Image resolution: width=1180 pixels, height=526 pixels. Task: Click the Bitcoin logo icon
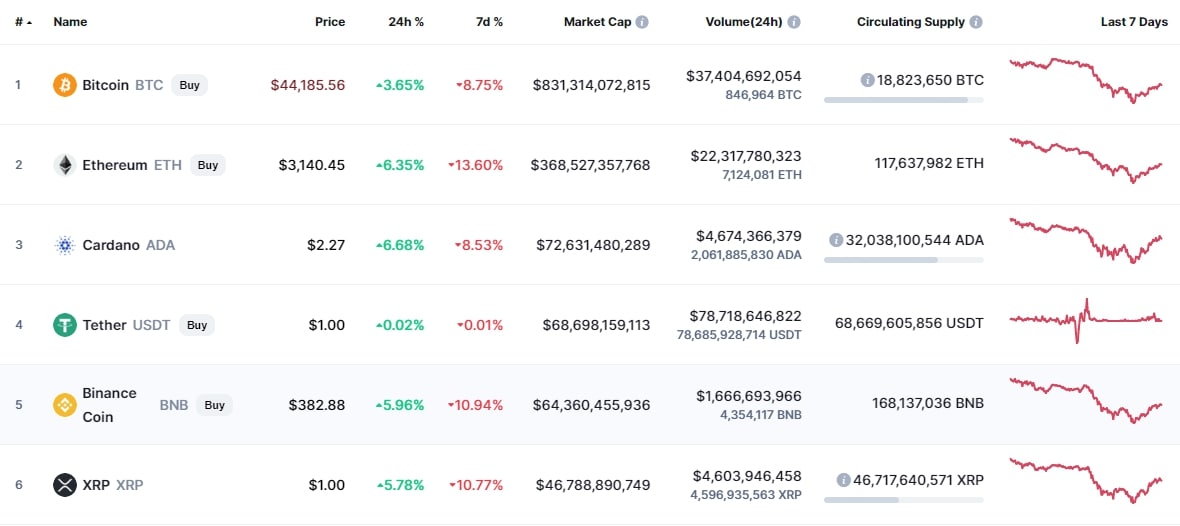(x=65, y=85)
